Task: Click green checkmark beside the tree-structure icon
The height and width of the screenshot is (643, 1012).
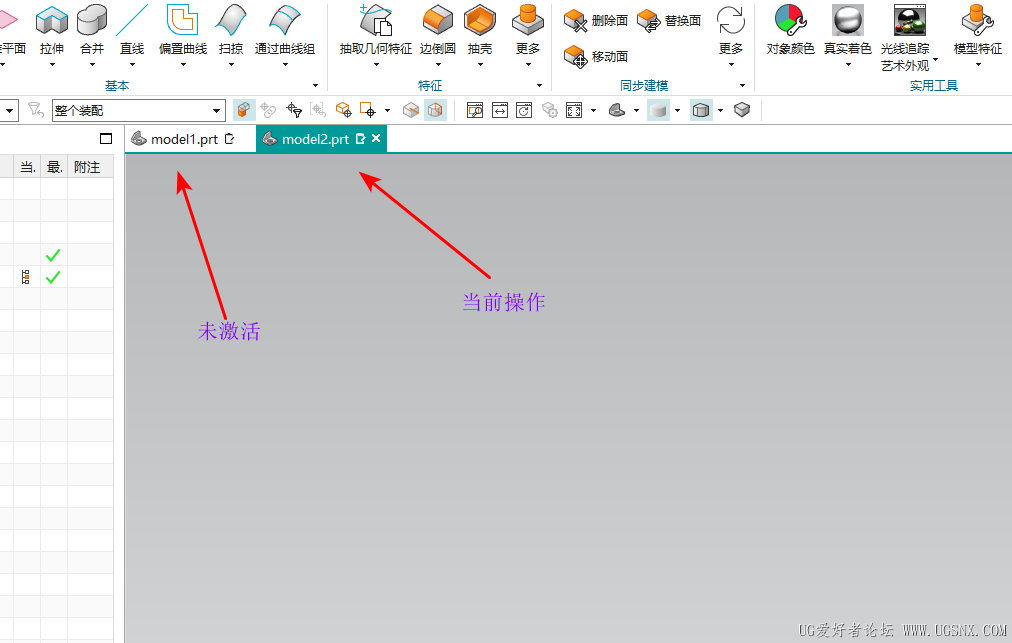Action: 53,278
